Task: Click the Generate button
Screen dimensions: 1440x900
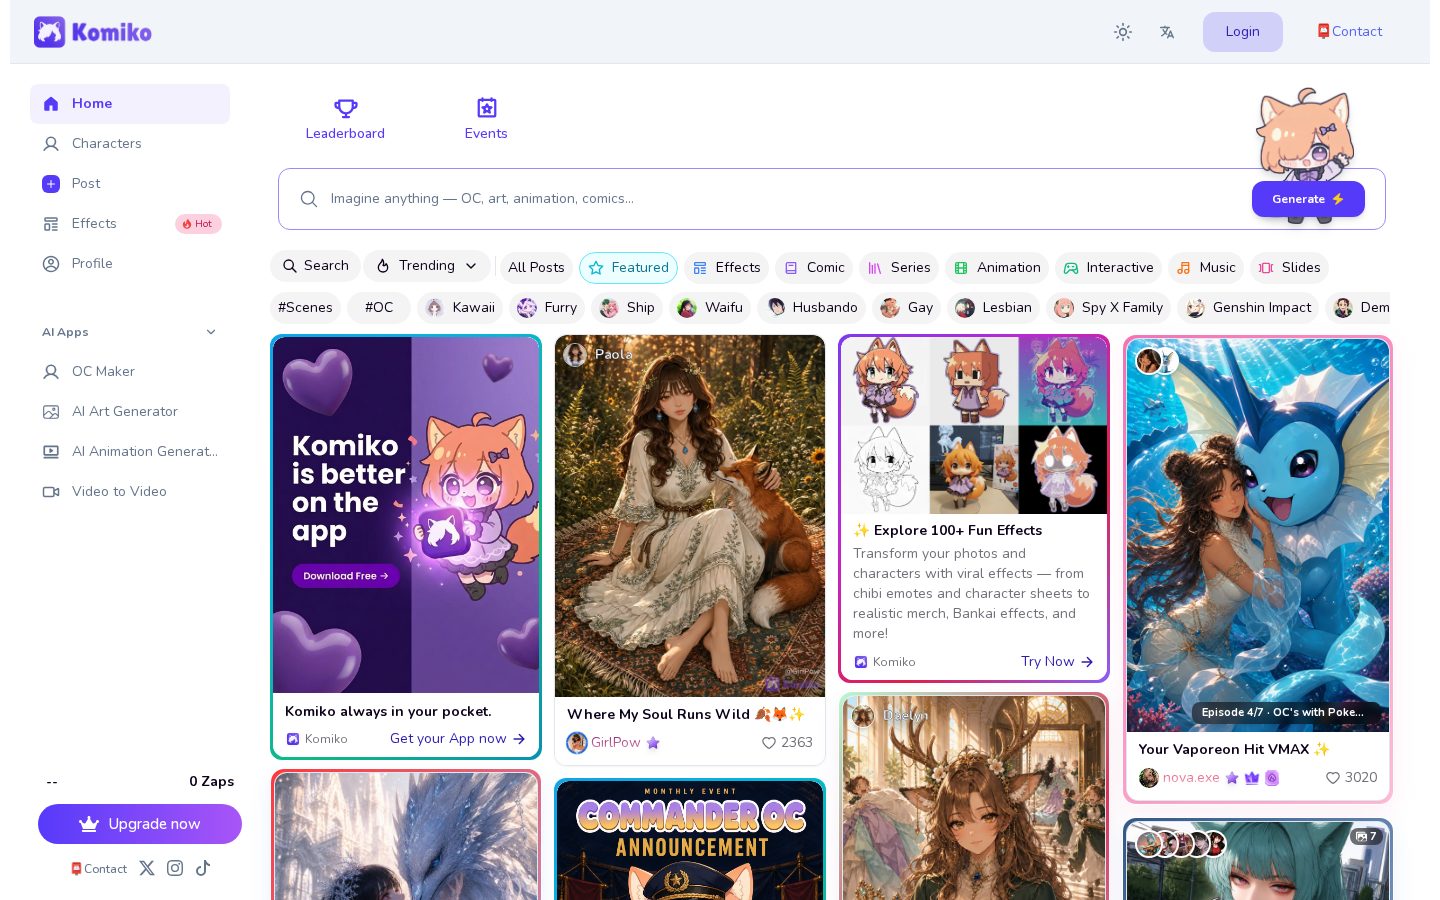Action: (1308, 199)
